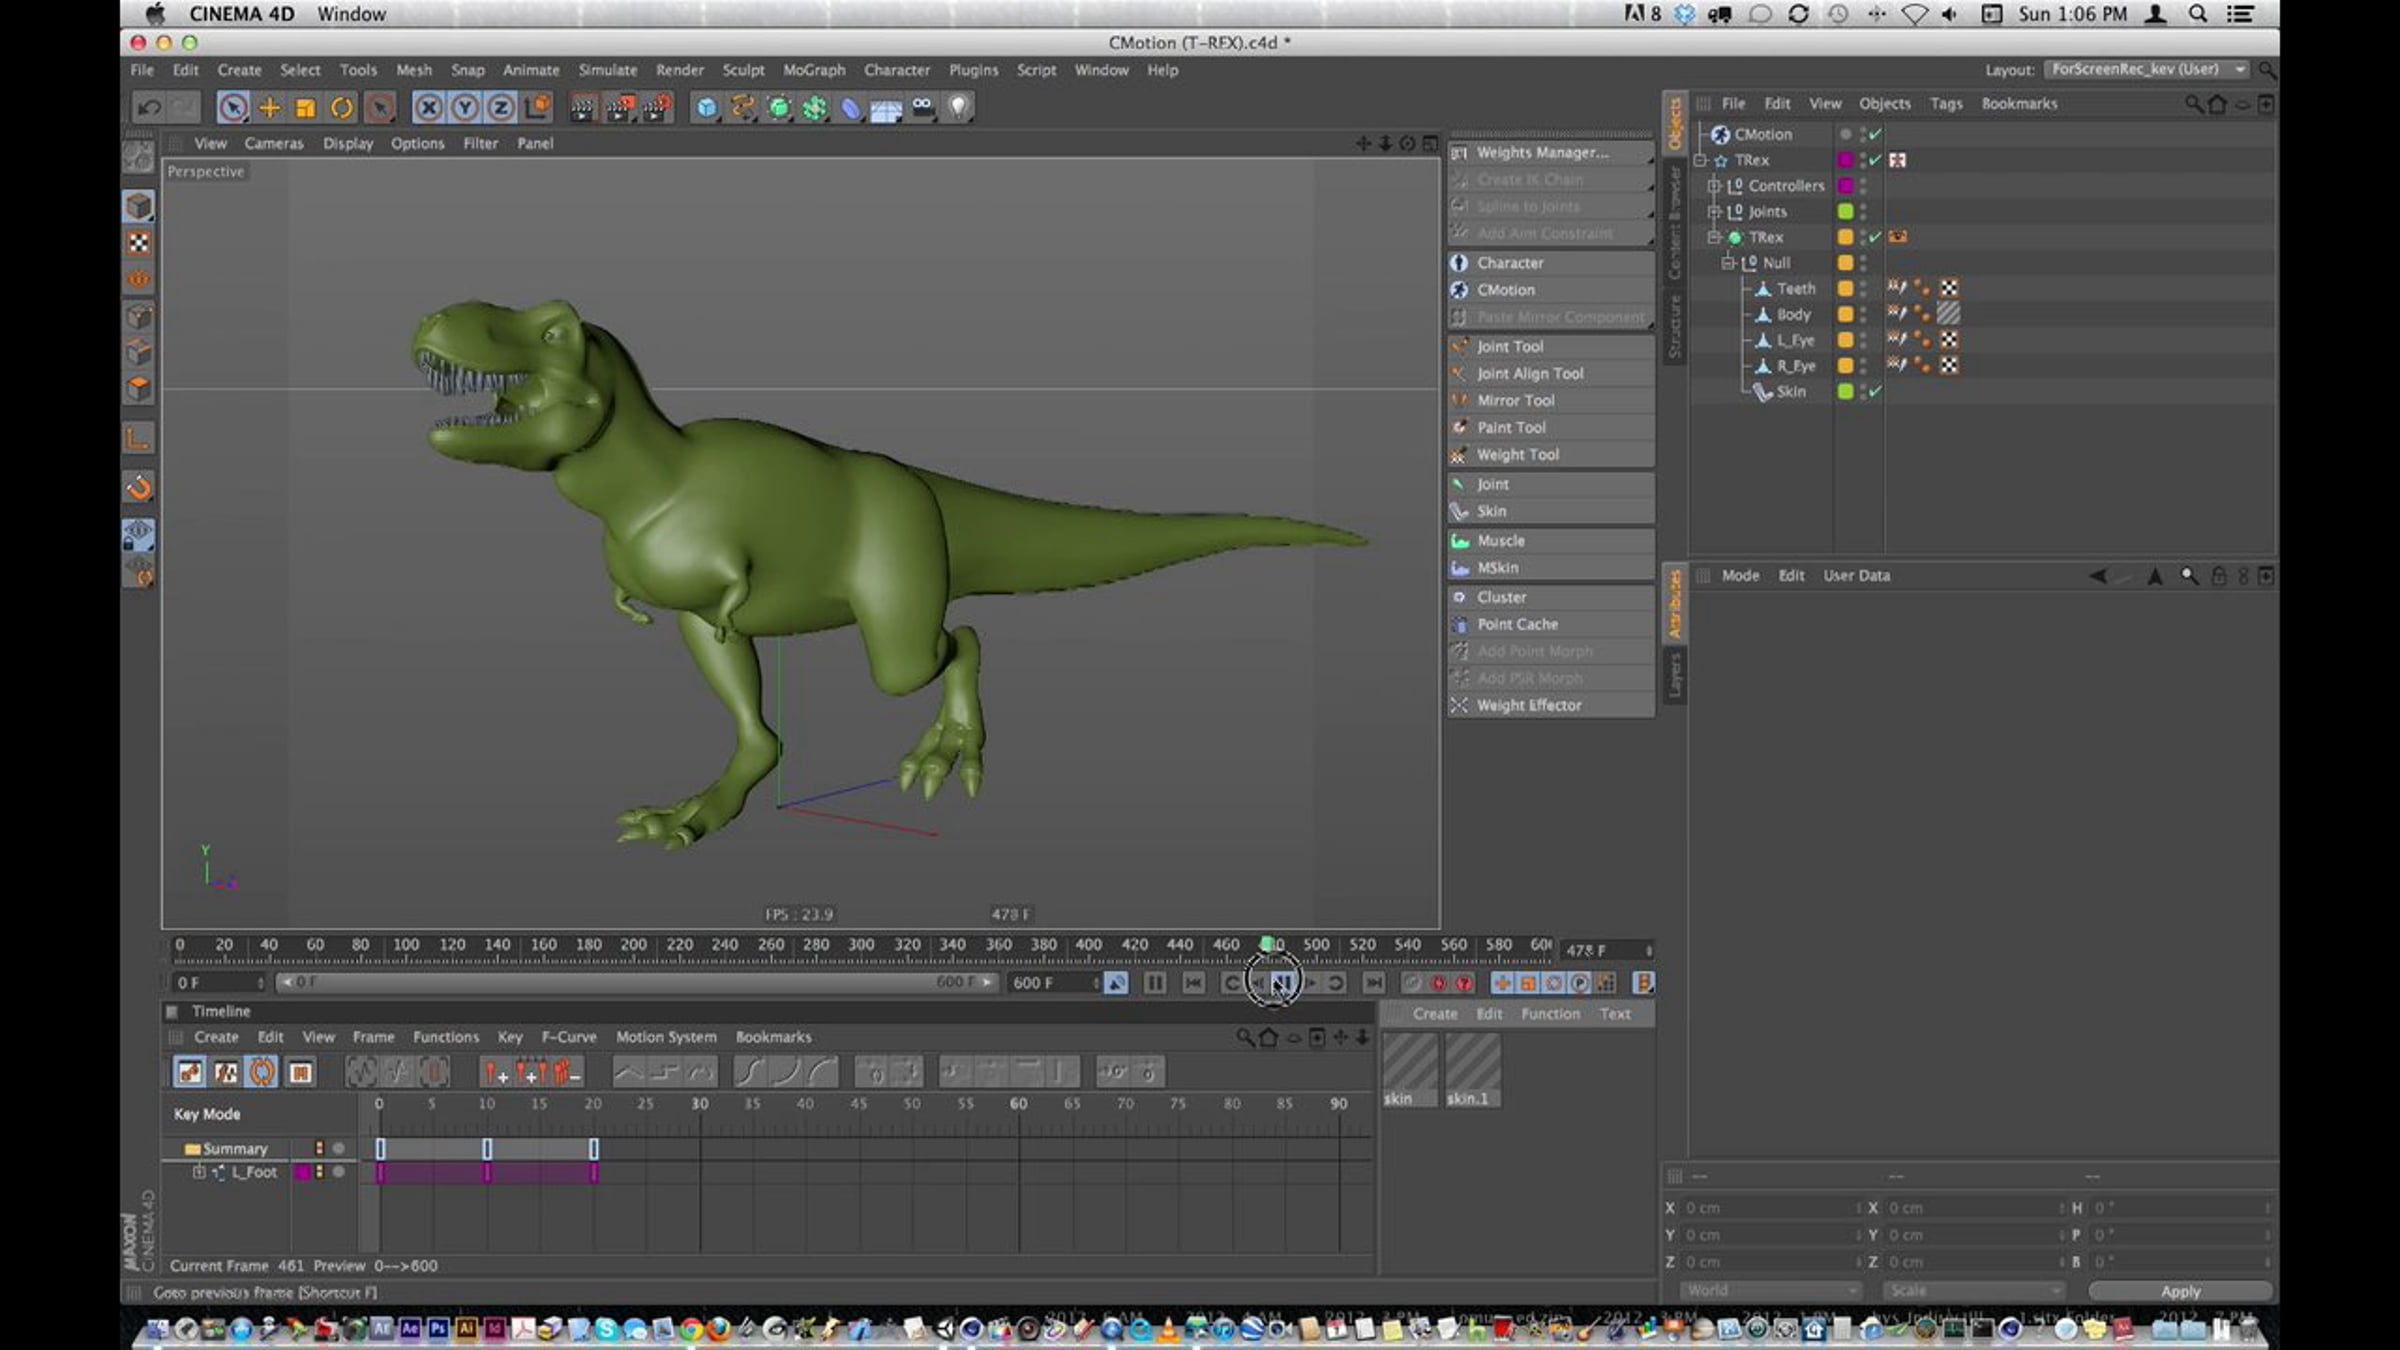Click the home icon in Object Manager

coord(2217,104)
